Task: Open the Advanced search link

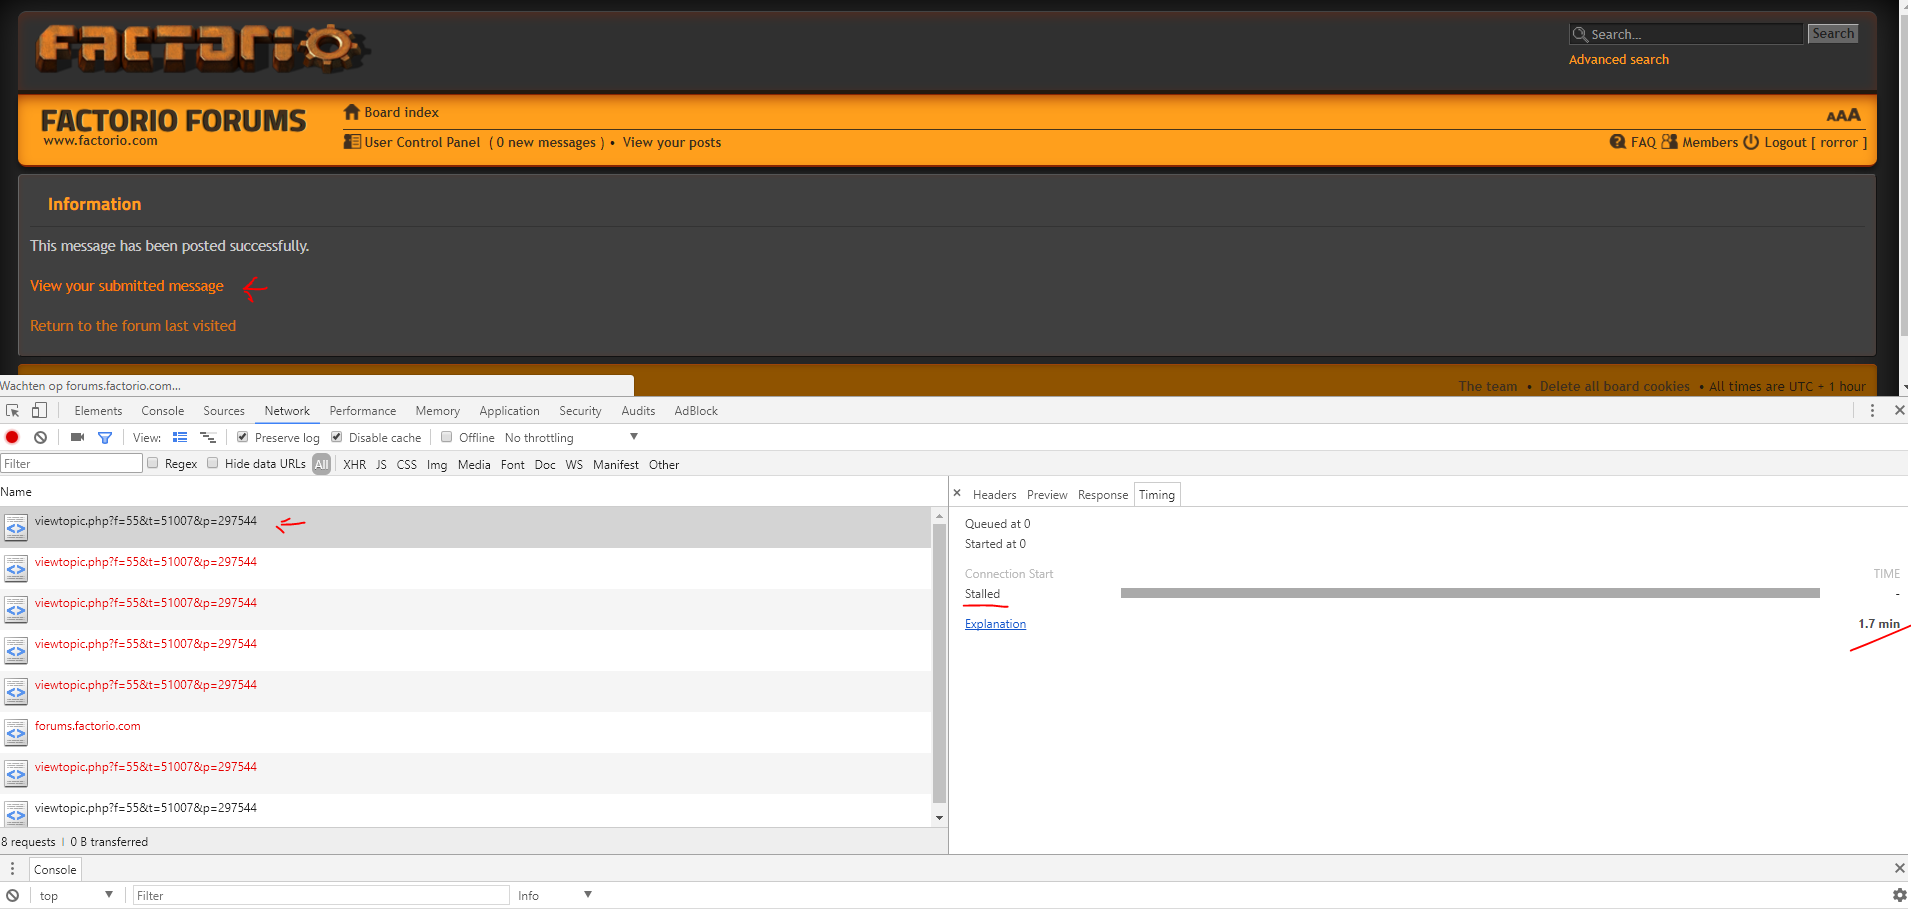Action: click(1618, 60)
